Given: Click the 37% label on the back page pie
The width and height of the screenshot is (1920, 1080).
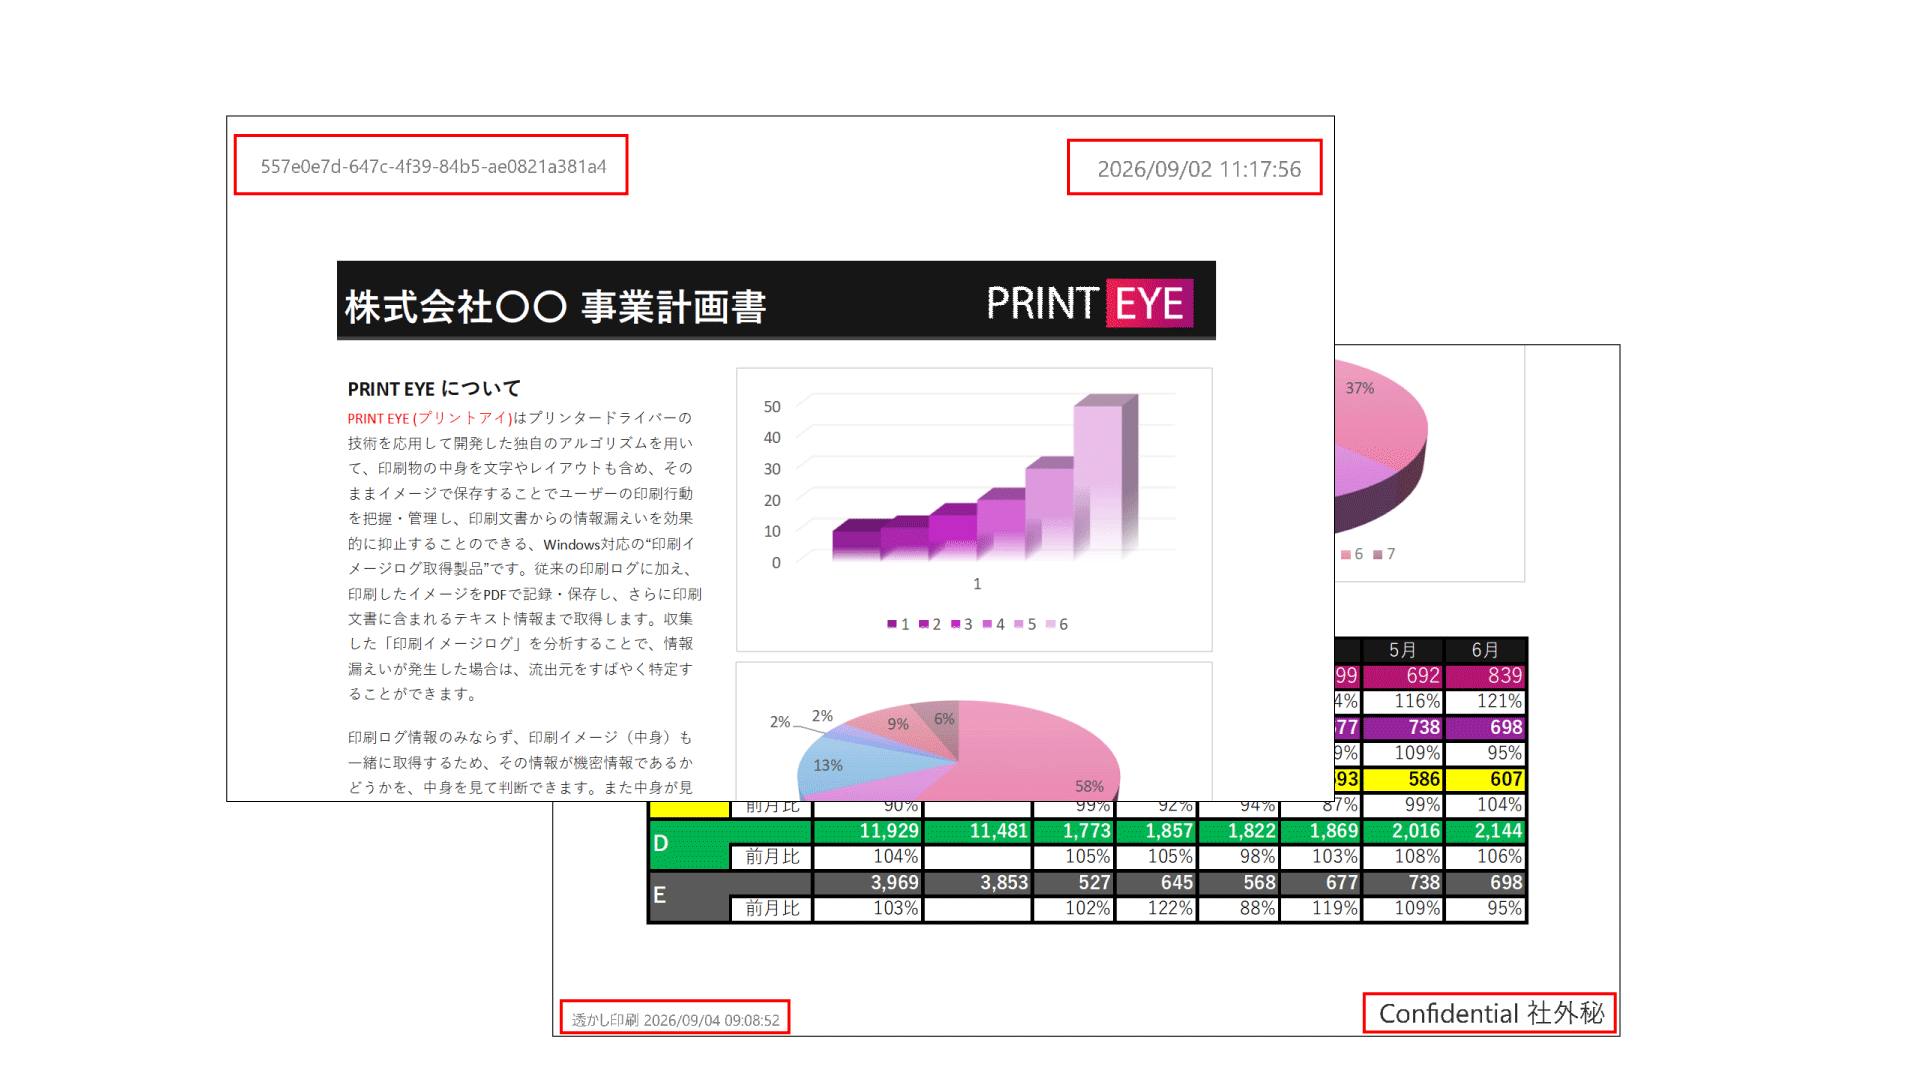Looking at the screenshot, I should (x=1360, y=388).
